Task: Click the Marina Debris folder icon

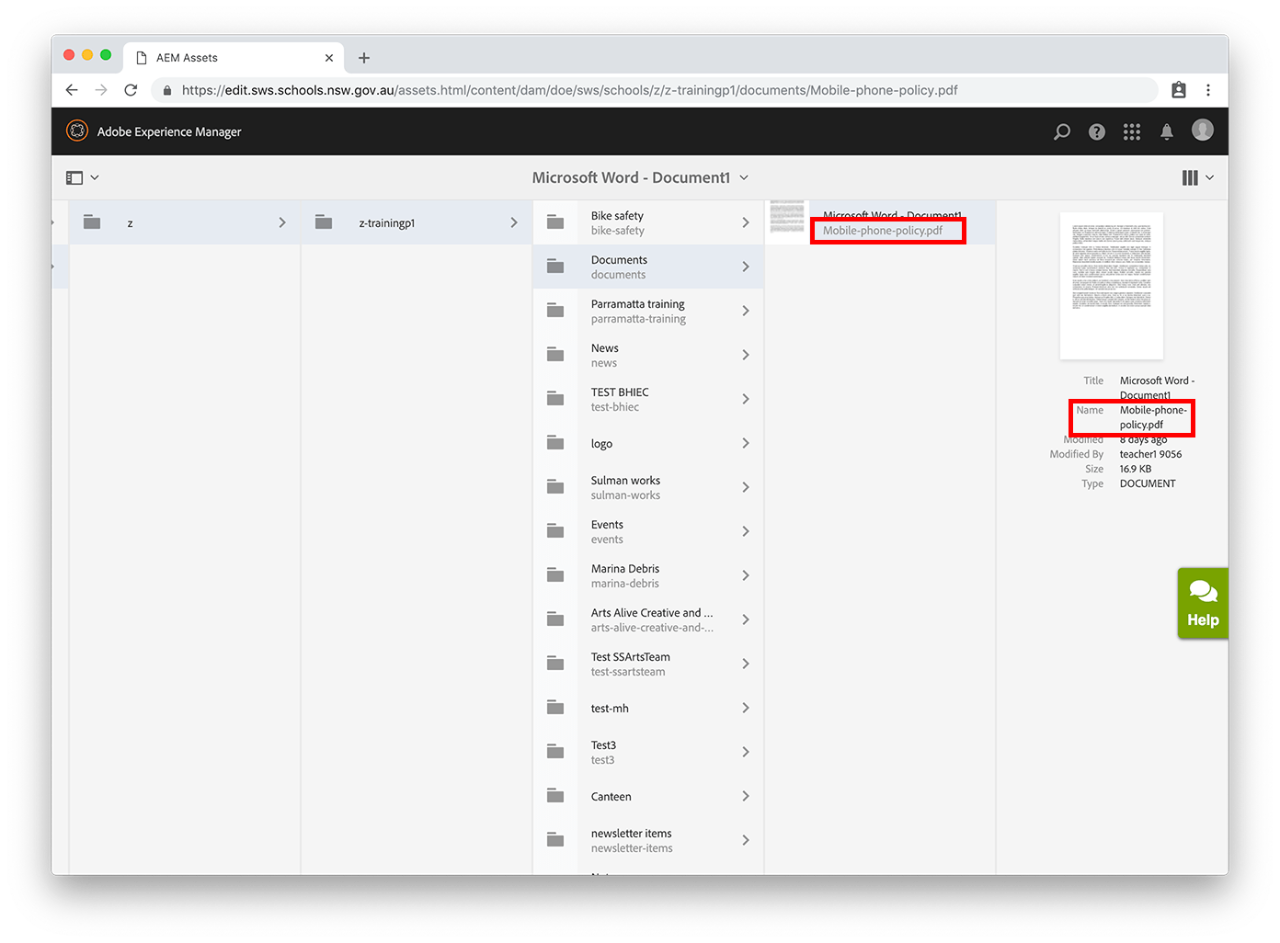Action: coord(555,575)
